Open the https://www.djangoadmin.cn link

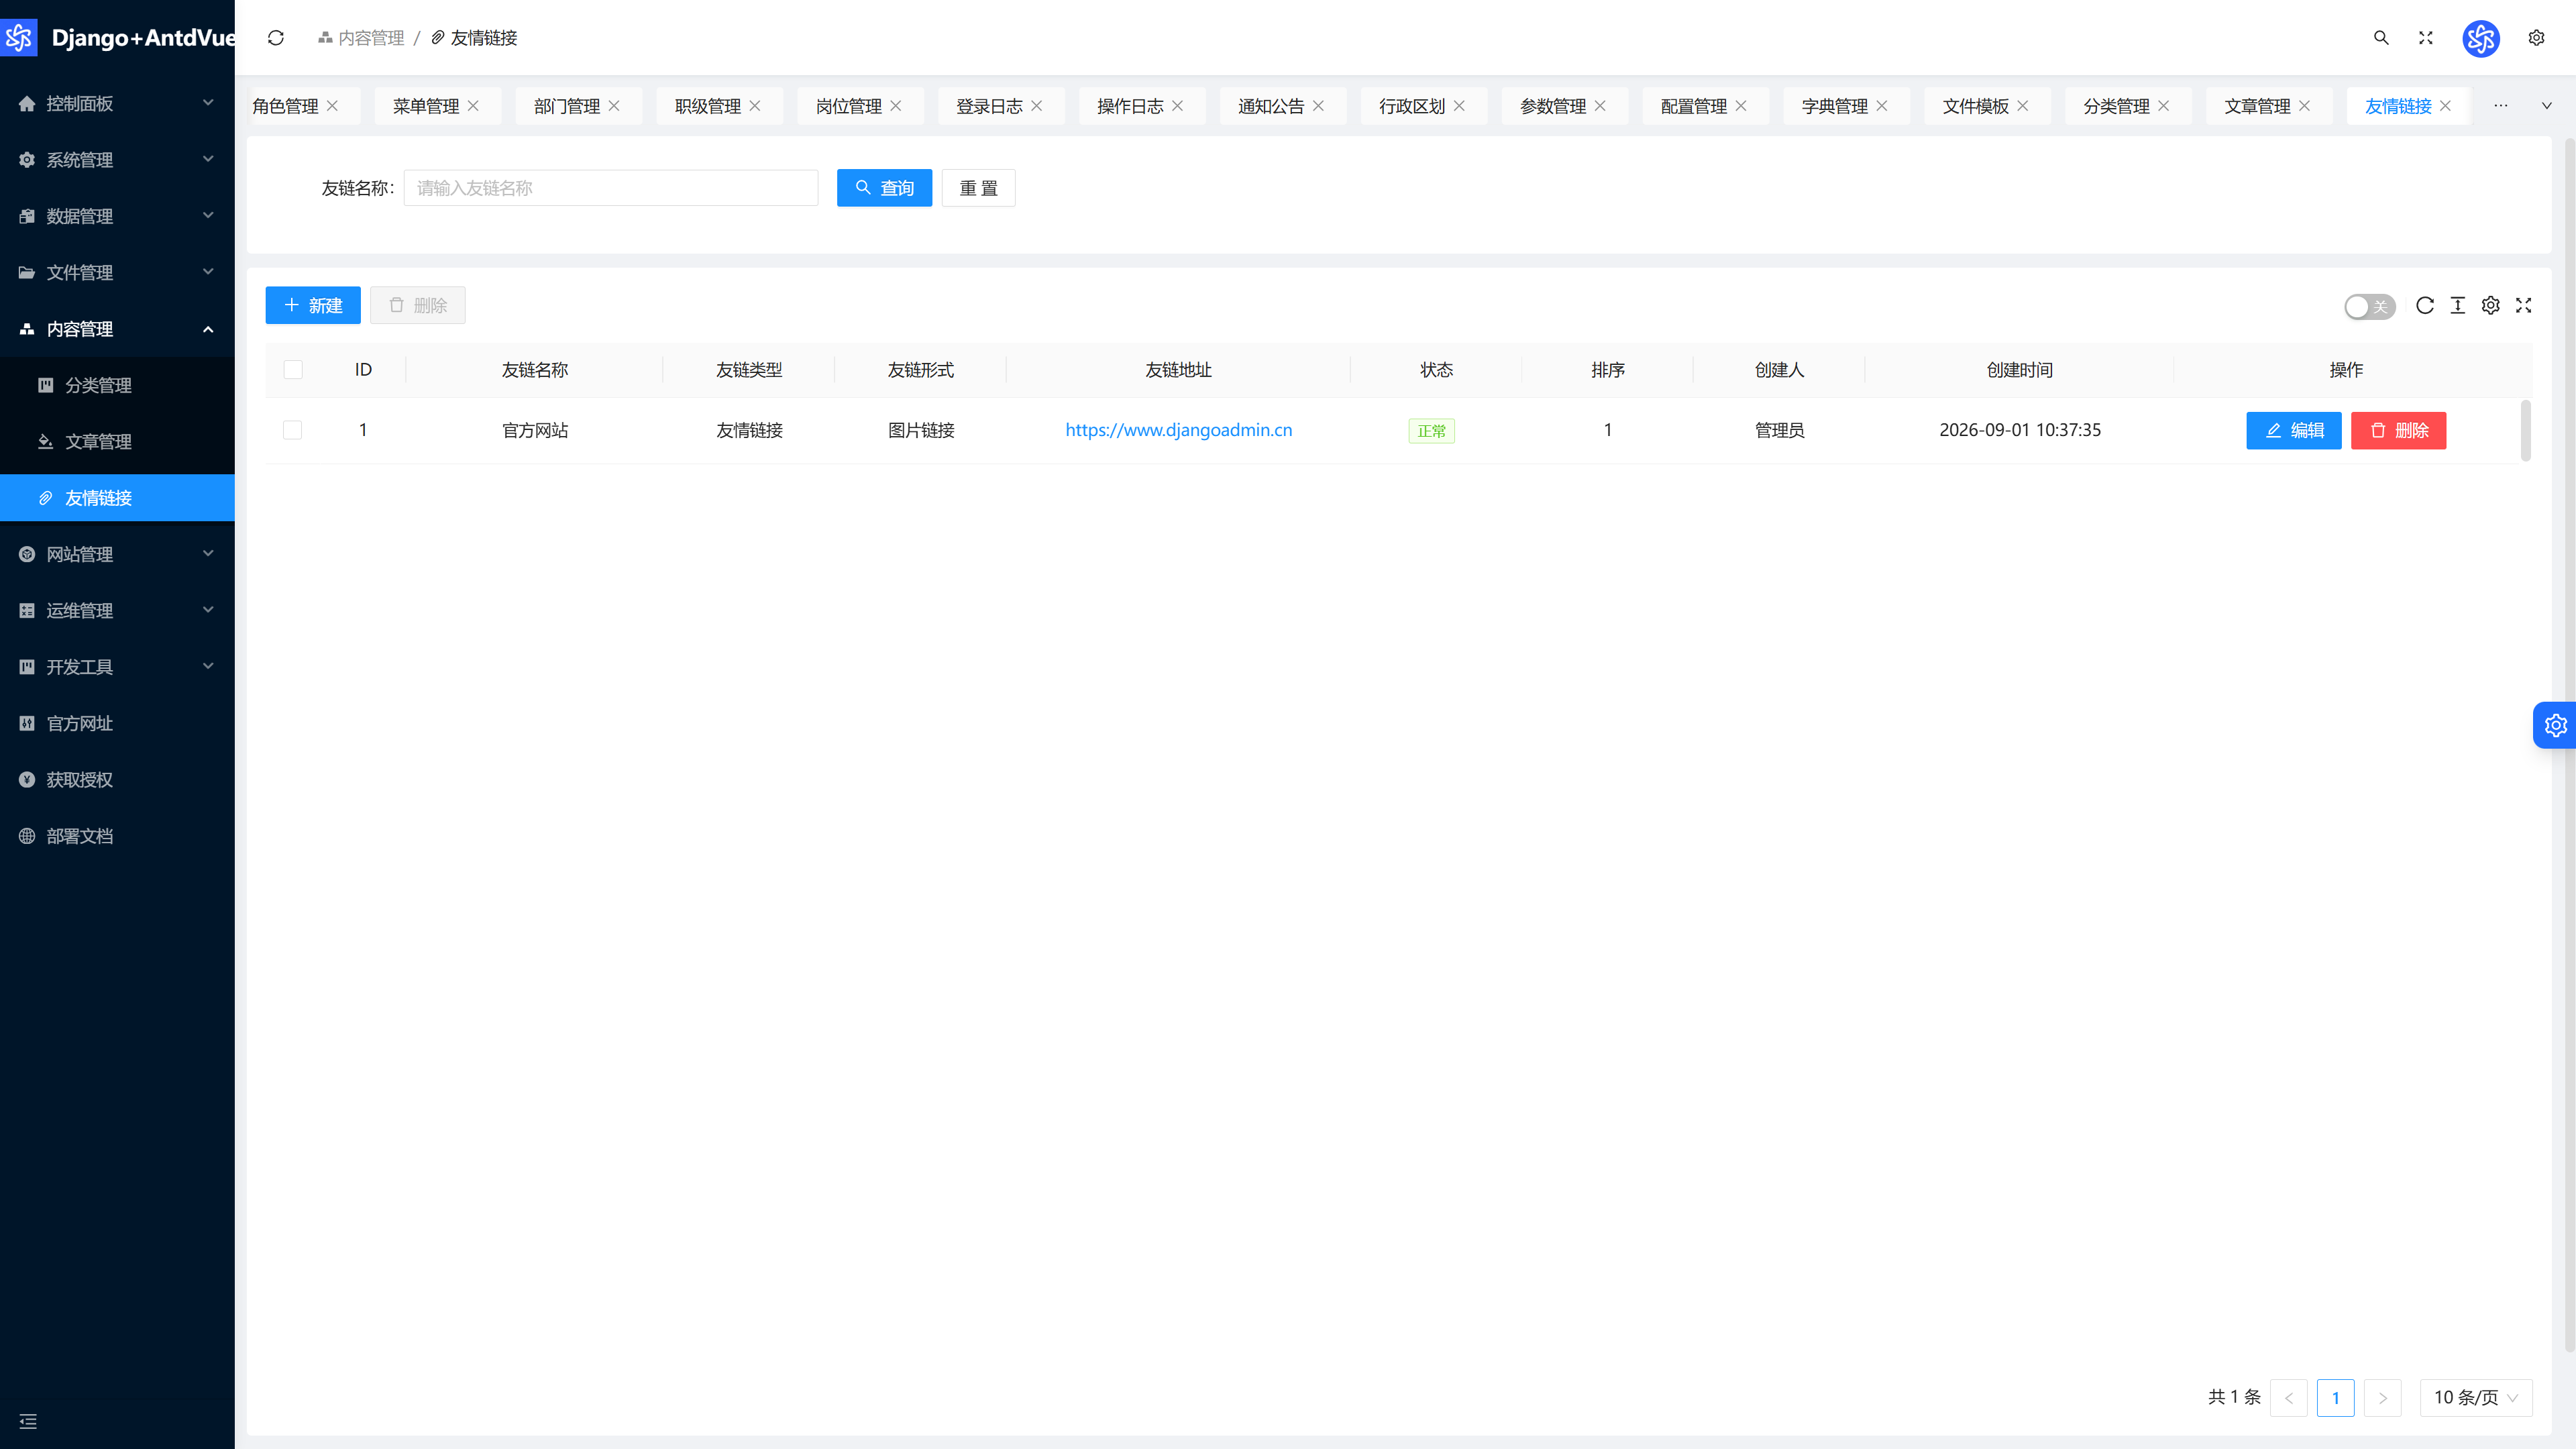tap(1179, 430)
